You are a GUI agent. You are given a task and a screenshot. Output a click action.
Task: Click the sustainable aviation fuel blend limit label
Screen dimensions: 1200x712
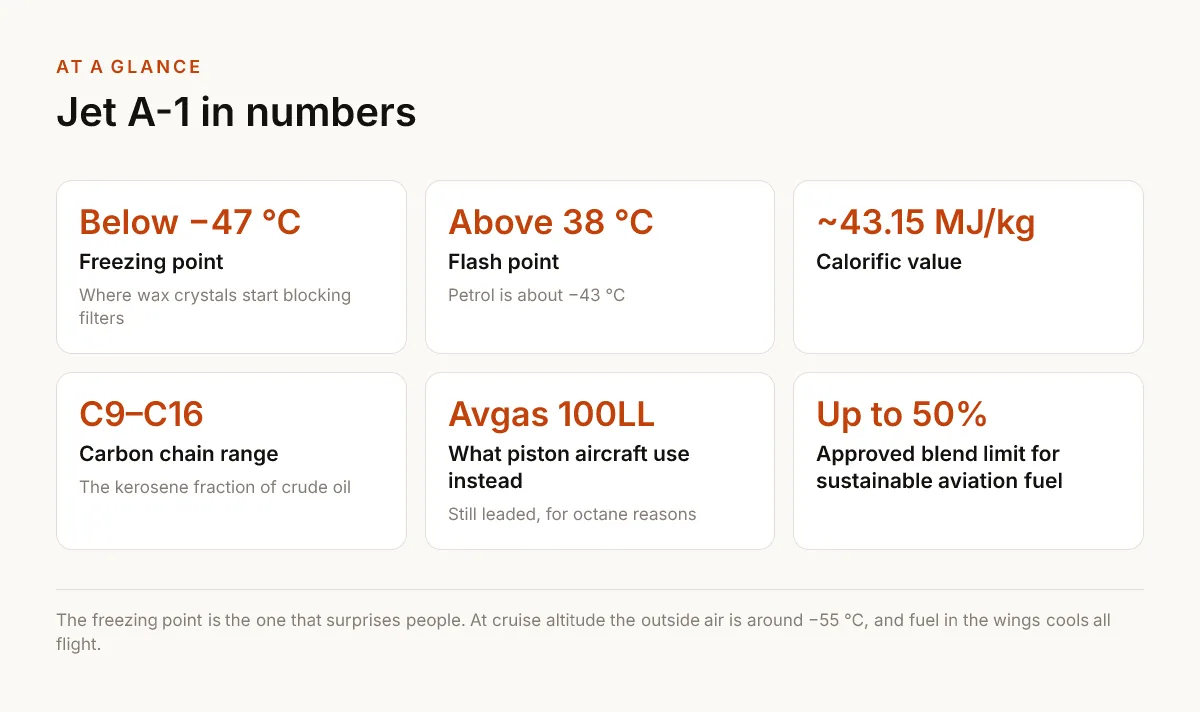pyautogui.click(x=939, y=467)
